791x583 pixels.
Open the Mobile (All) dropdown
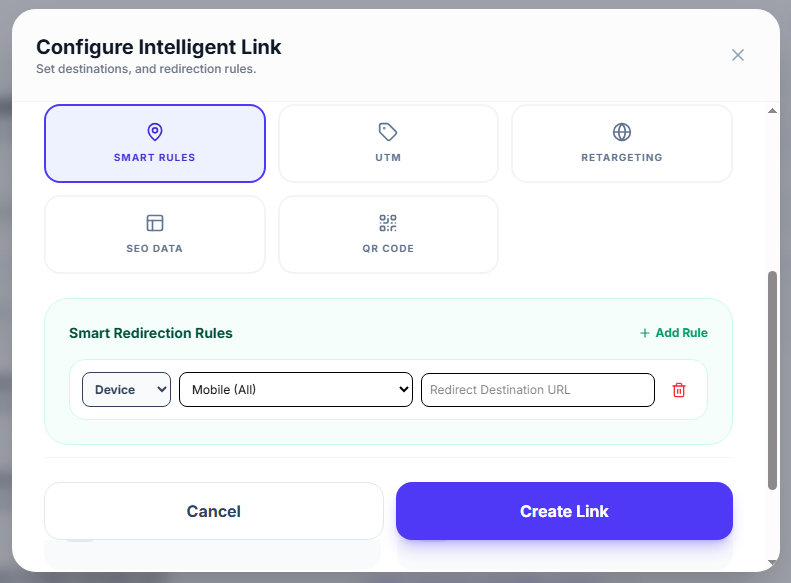pos(296,389)
